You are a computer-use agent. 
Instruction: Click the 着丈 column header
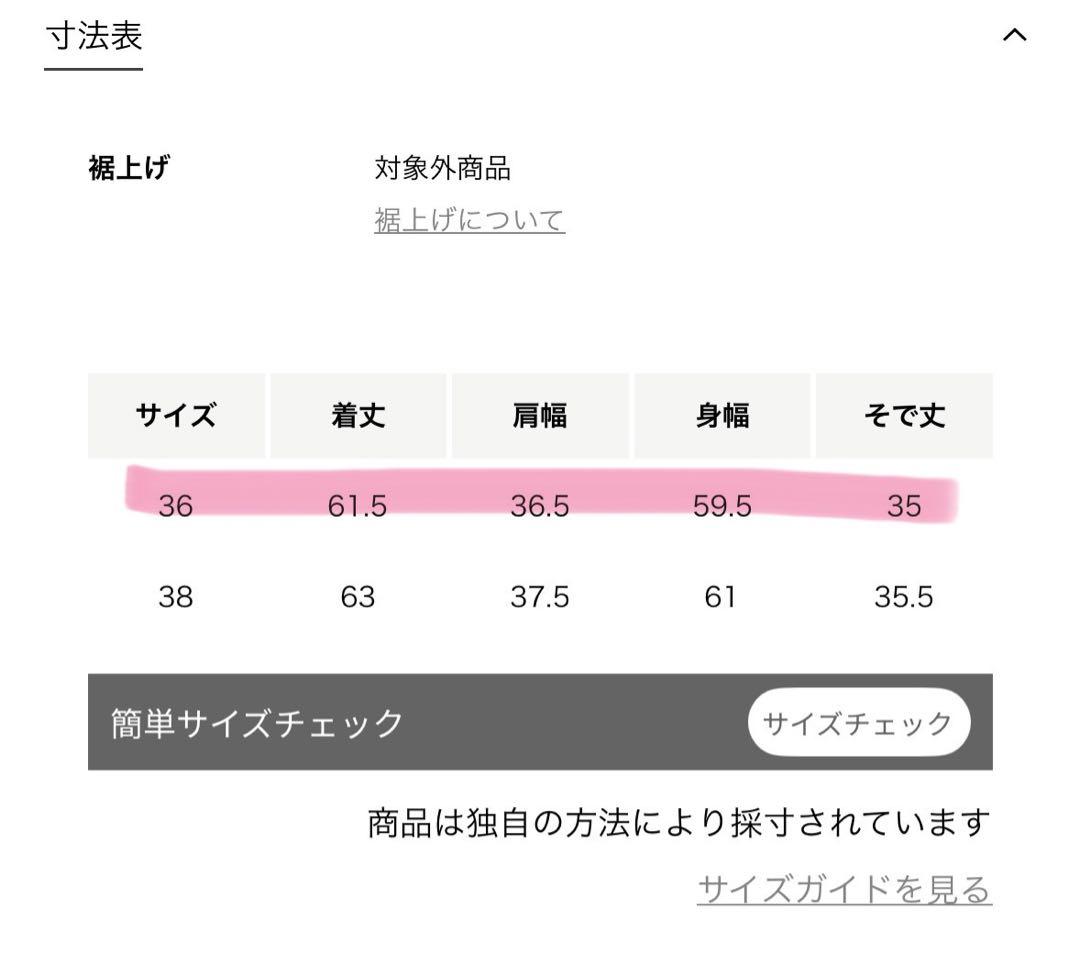click(358, 416)
